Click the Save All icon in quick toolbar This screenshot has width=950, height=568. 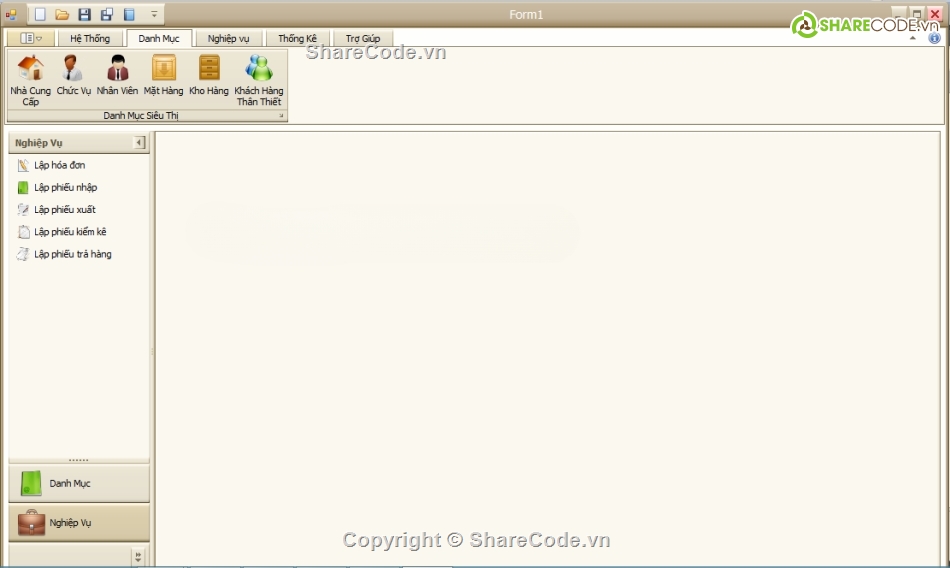107,15
